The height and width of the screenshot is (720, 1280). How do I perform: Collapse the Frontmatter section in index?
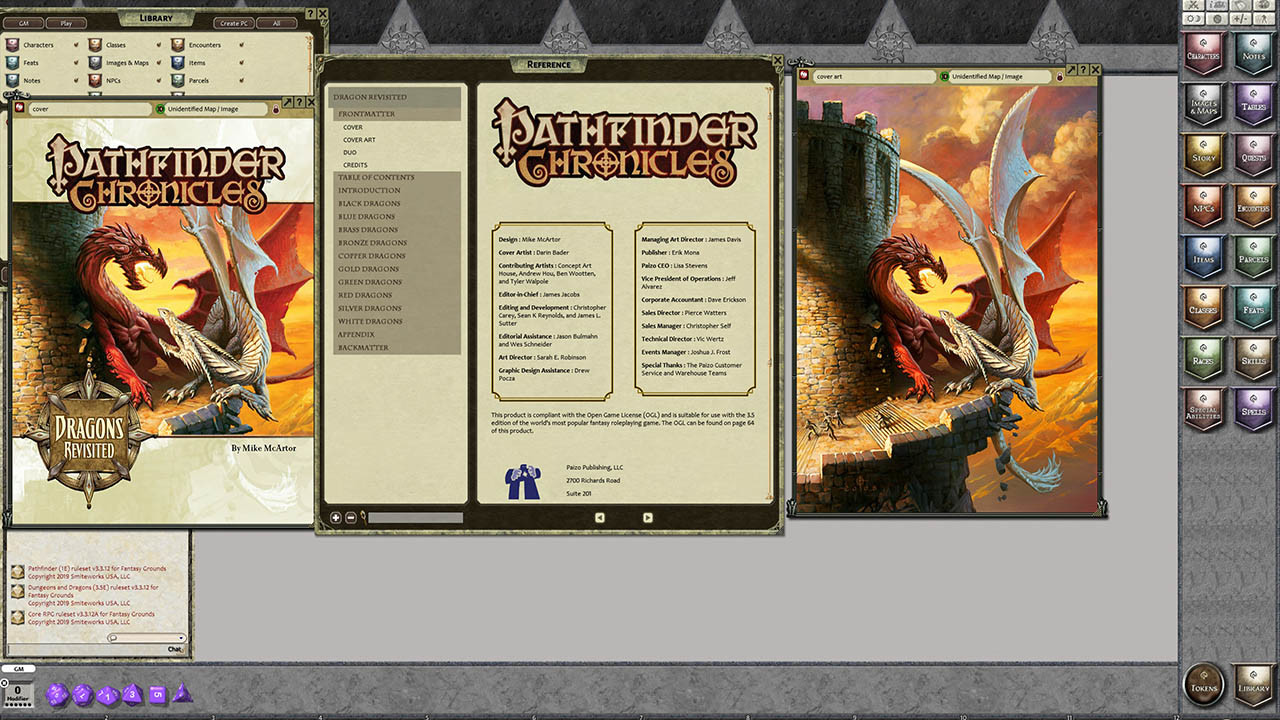(x=366, y=114)
